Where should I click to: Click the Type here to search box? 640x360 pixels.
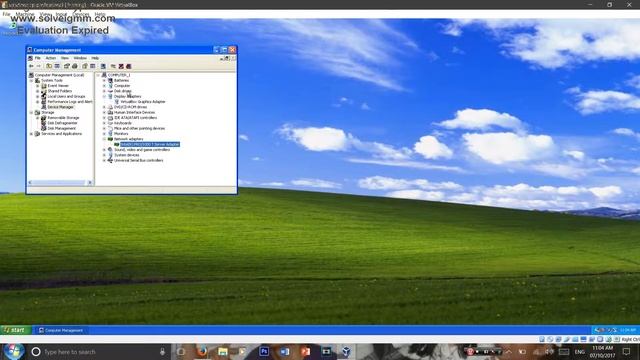tap(98, 351)
